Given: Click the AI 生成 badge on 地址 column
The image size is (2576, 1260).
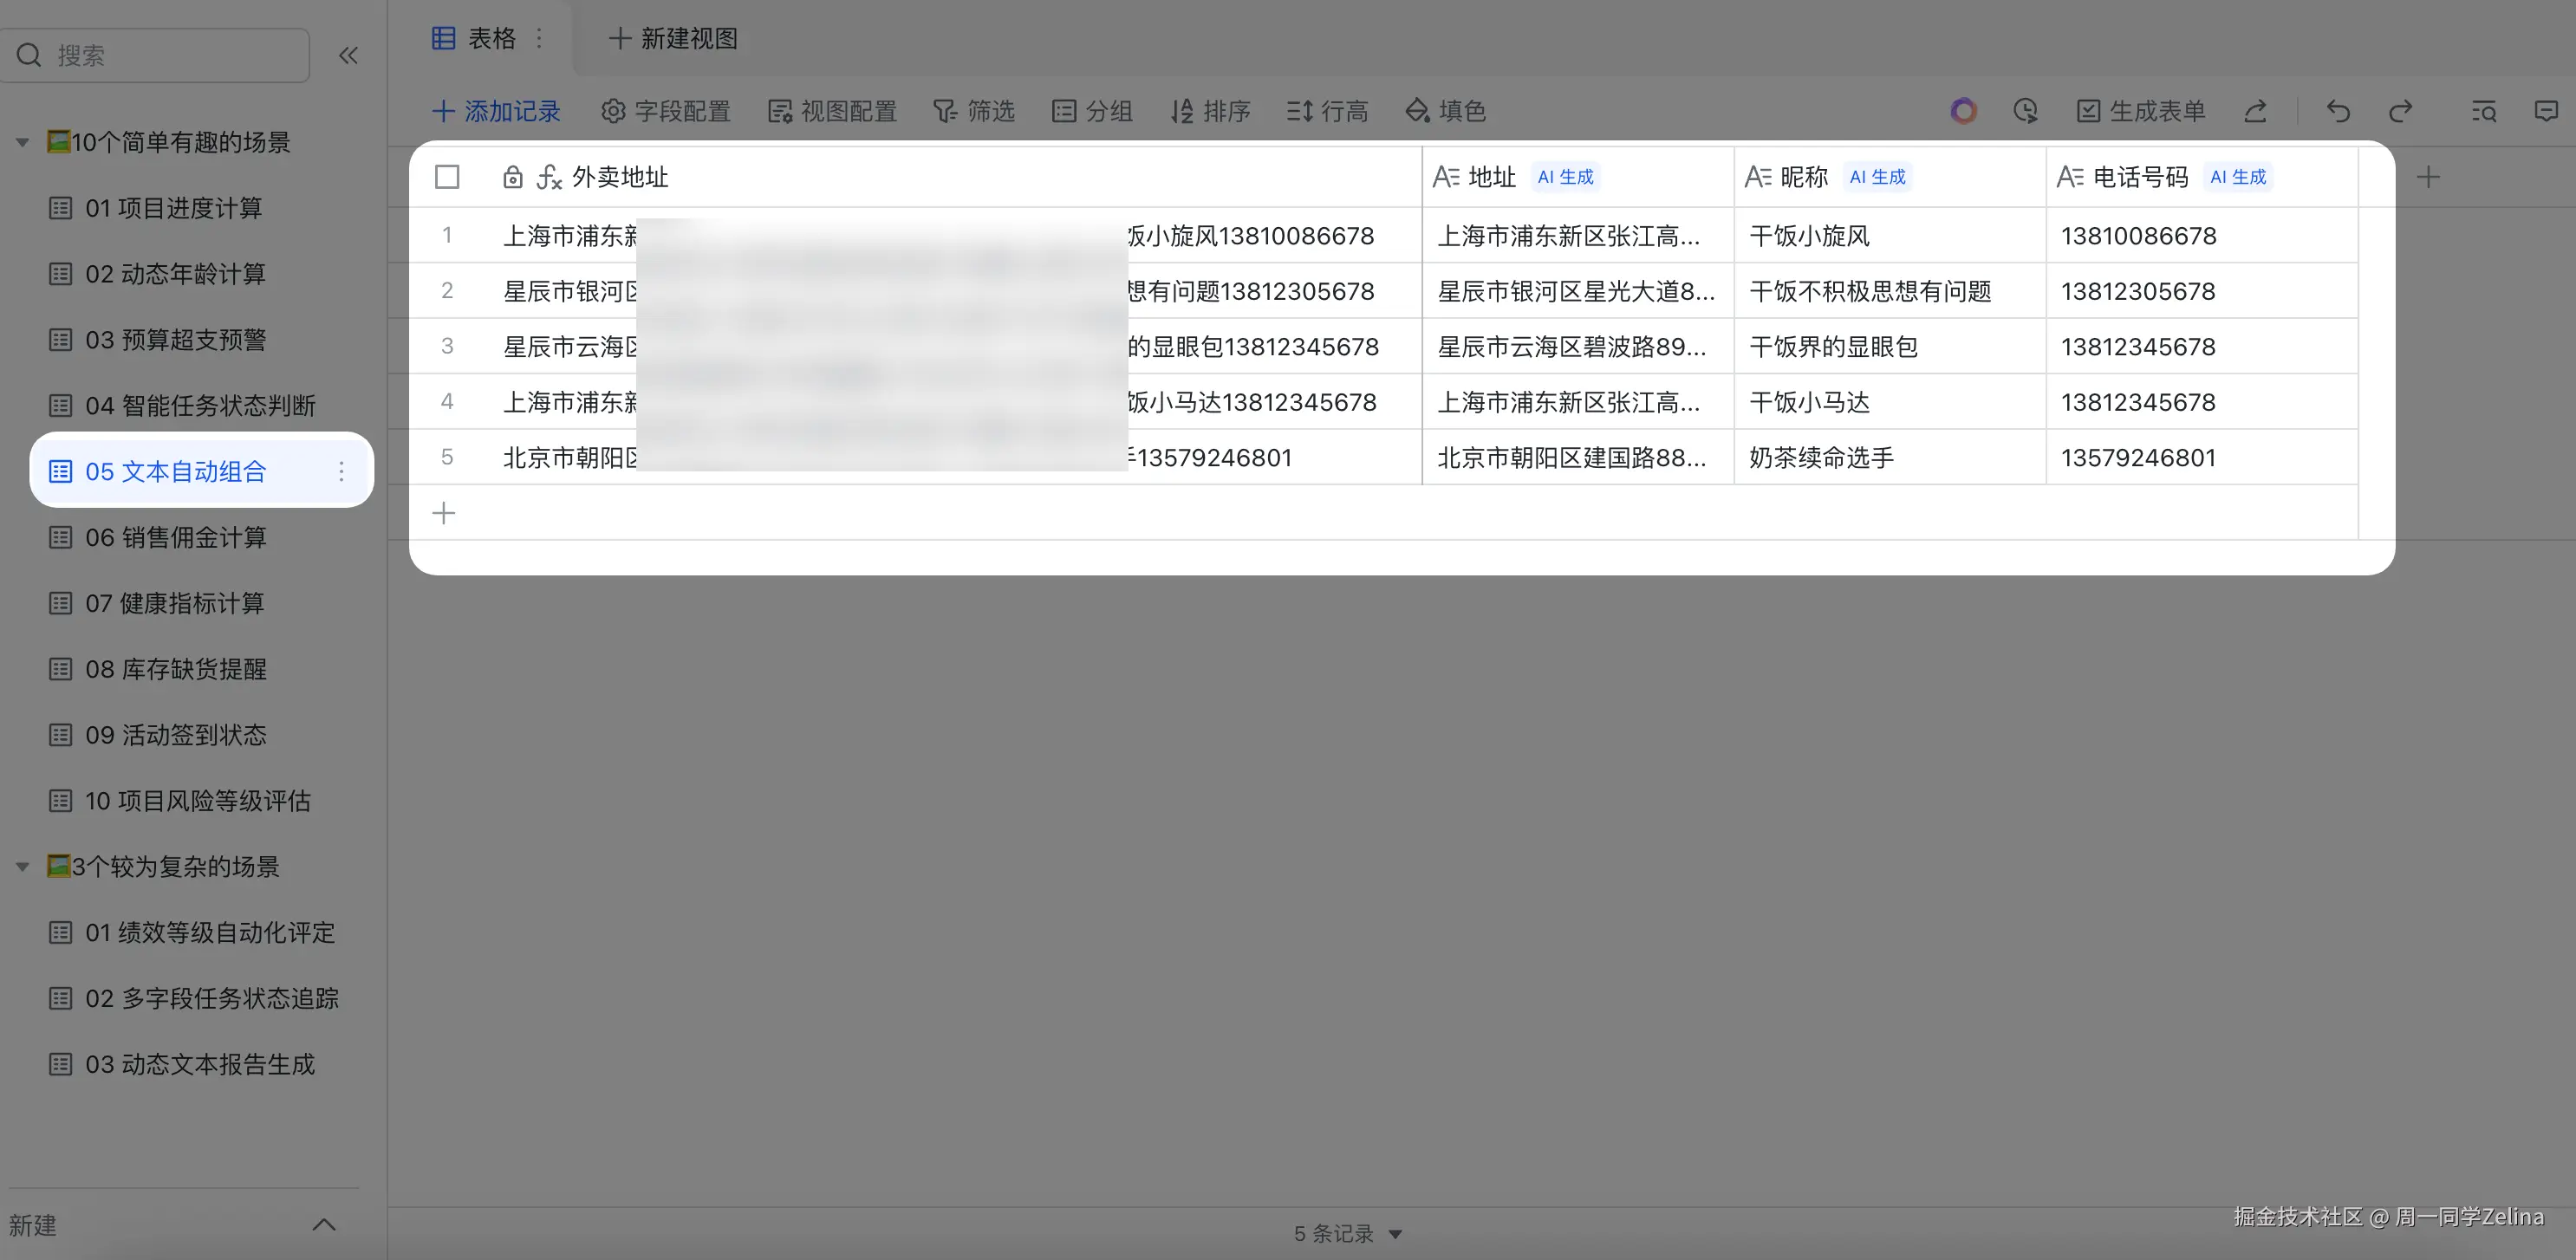Looking at the screenshot, I should click(1565, 177).
